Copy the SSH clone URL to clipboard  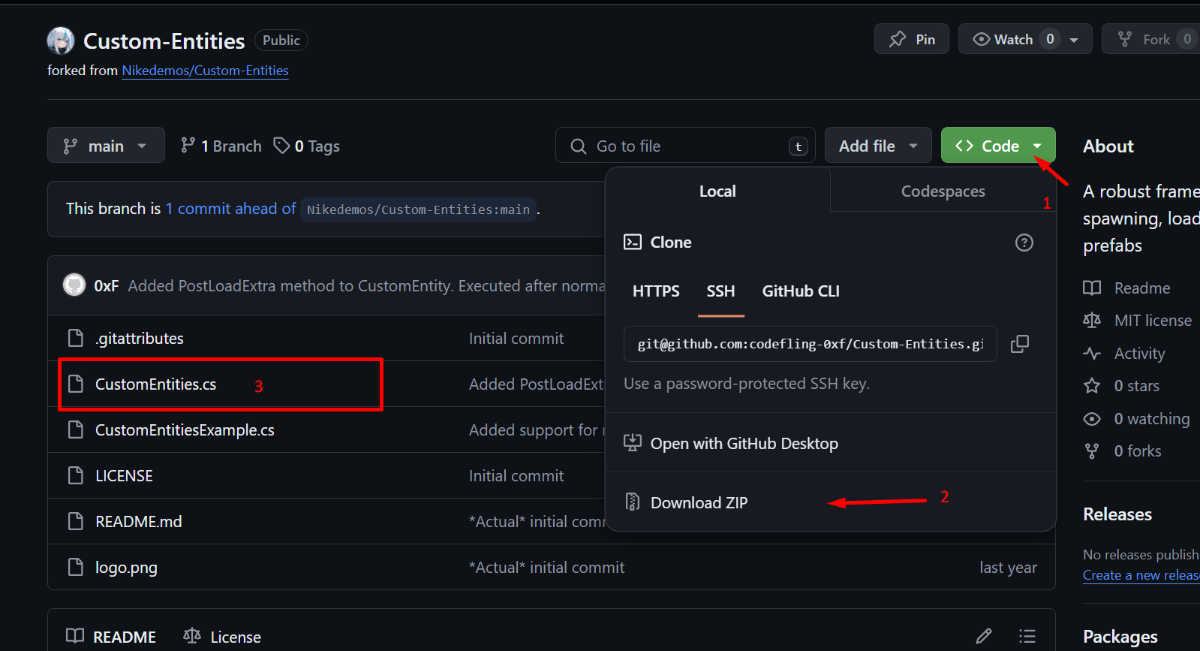click(x=1020, y=344)
